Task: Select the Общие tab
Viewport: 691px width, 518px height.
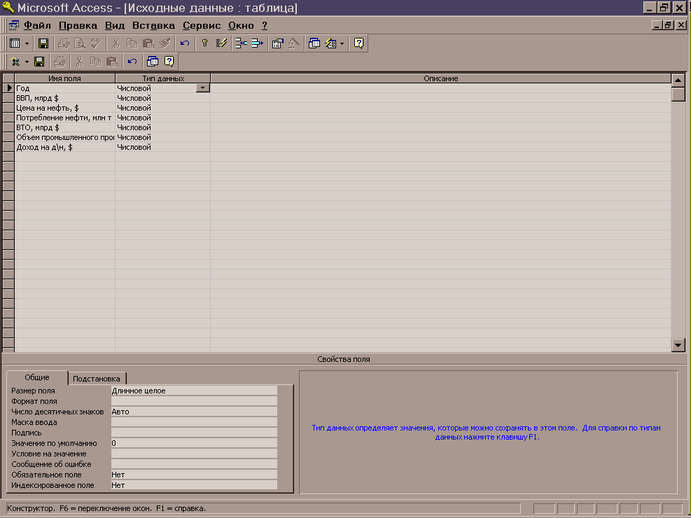Action: click(37, 377)
